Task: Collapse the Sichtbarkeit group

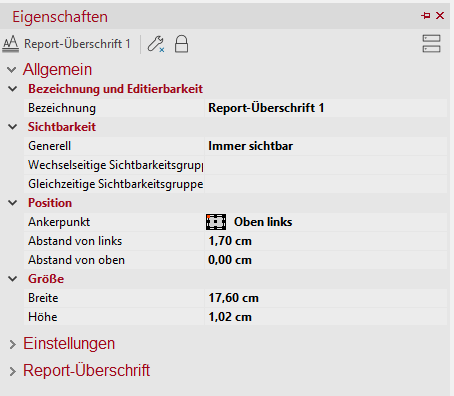Action: tap(13, 127)
